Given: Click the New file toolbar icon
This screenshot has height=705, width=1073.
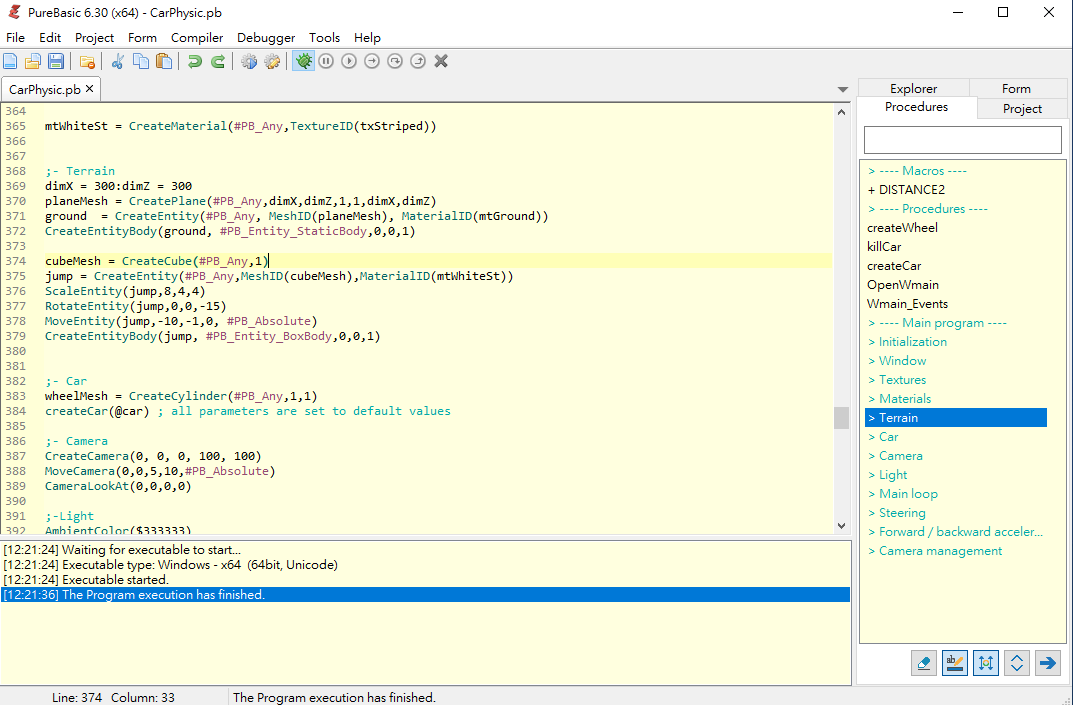Looking at the screenshot, I should click(x=11, y=62).
